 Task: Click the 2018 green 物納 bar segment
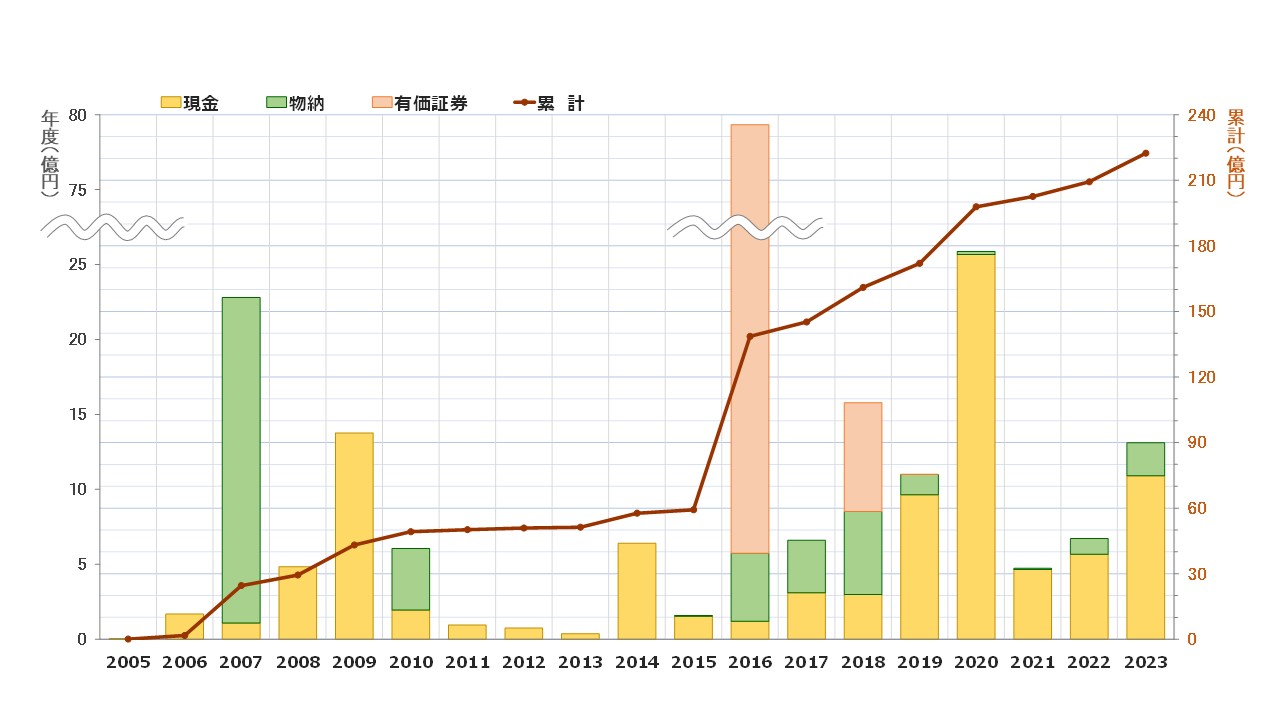click(x=863, y=553)
